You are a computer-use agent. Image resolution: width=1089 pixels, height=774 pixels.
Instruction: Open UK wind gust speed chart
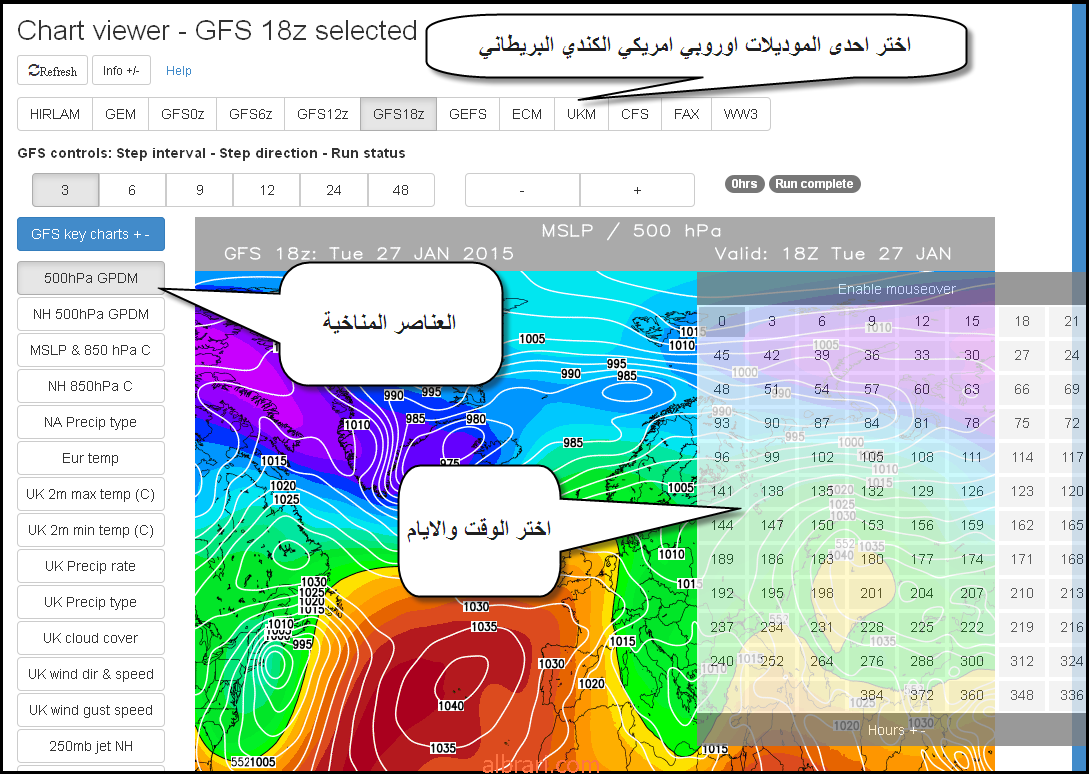pyautogui.click(x=91, y=710)
